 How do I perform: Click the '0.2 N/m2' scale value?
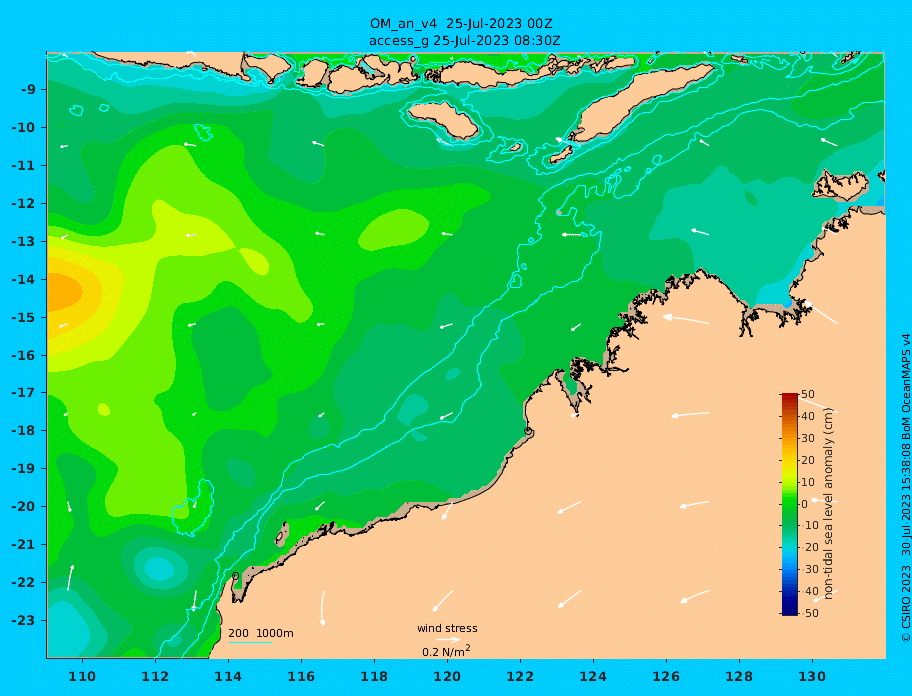point(446,651)
